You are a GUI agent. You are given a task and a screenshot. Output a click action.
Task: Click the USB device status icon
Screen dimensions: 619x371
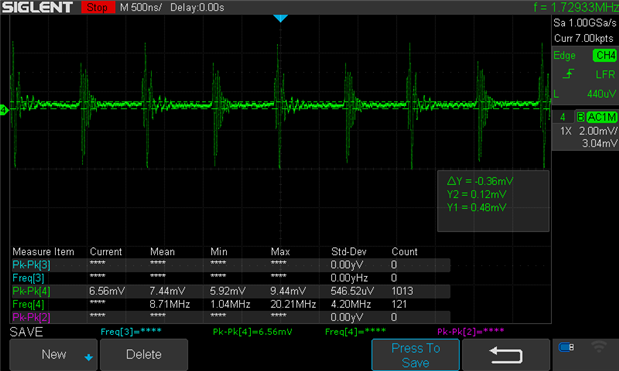(566, 347)
